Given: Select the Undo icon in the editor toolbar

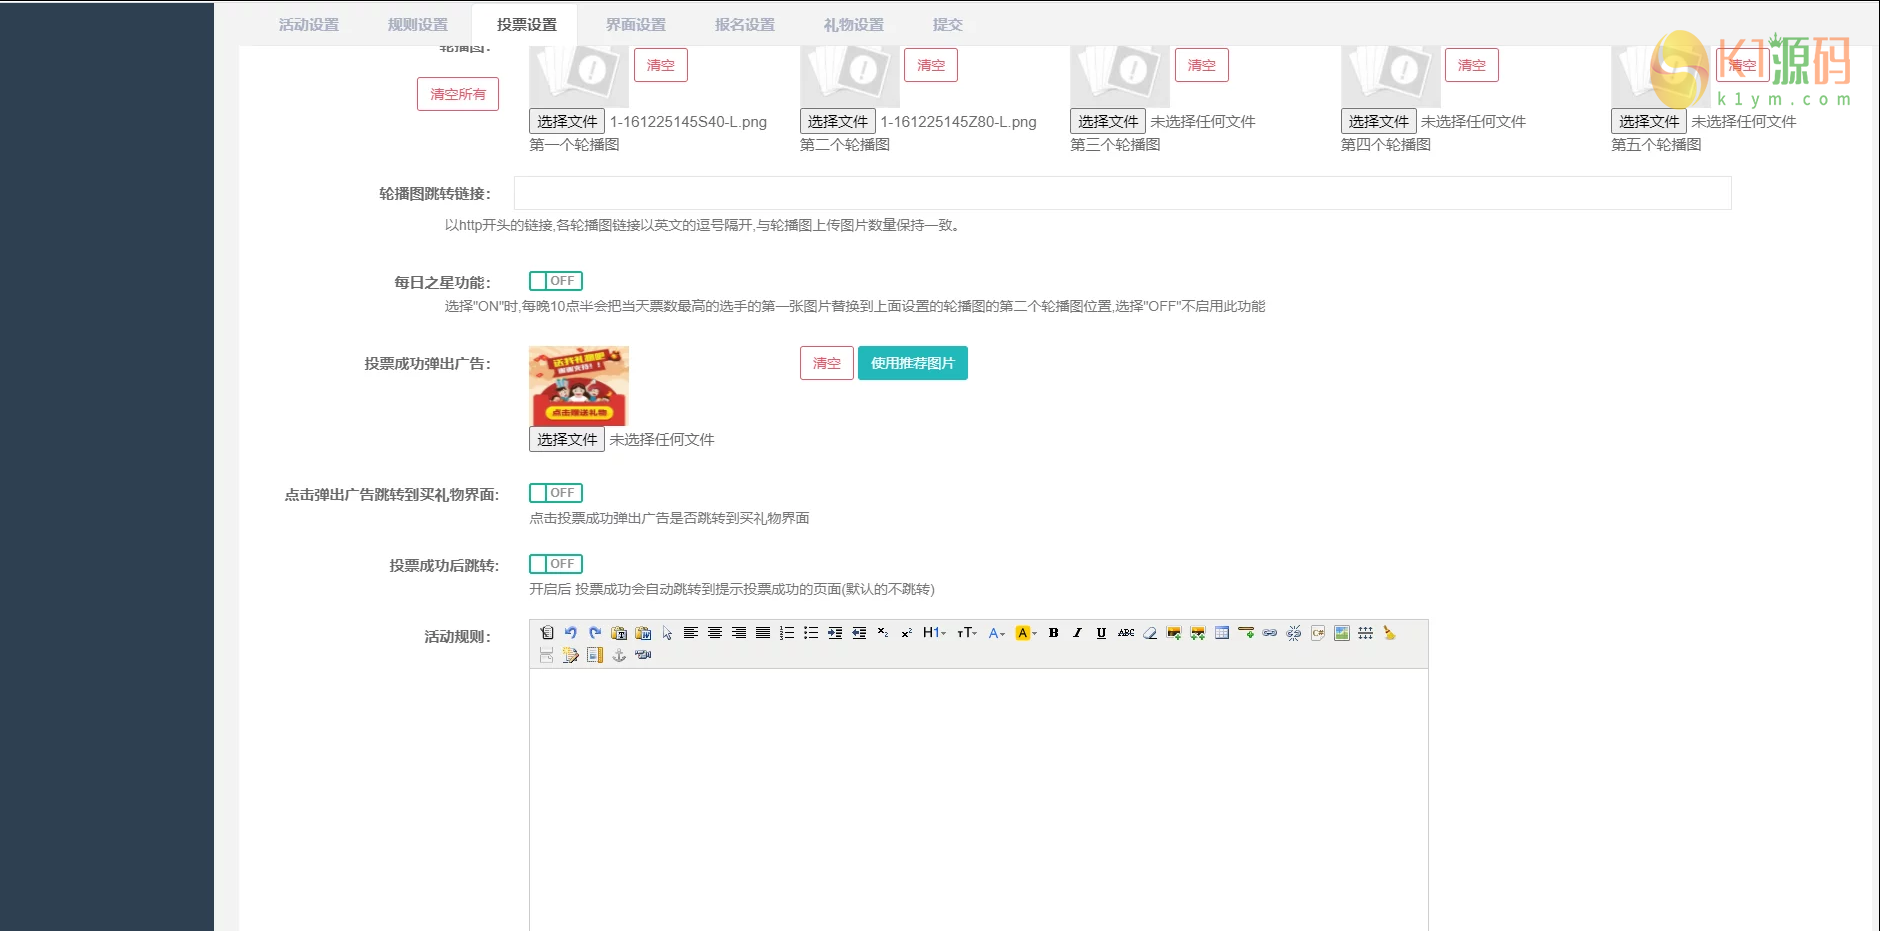Looking at the screenshot, I should pyautogui.click(x=570, y=633).
